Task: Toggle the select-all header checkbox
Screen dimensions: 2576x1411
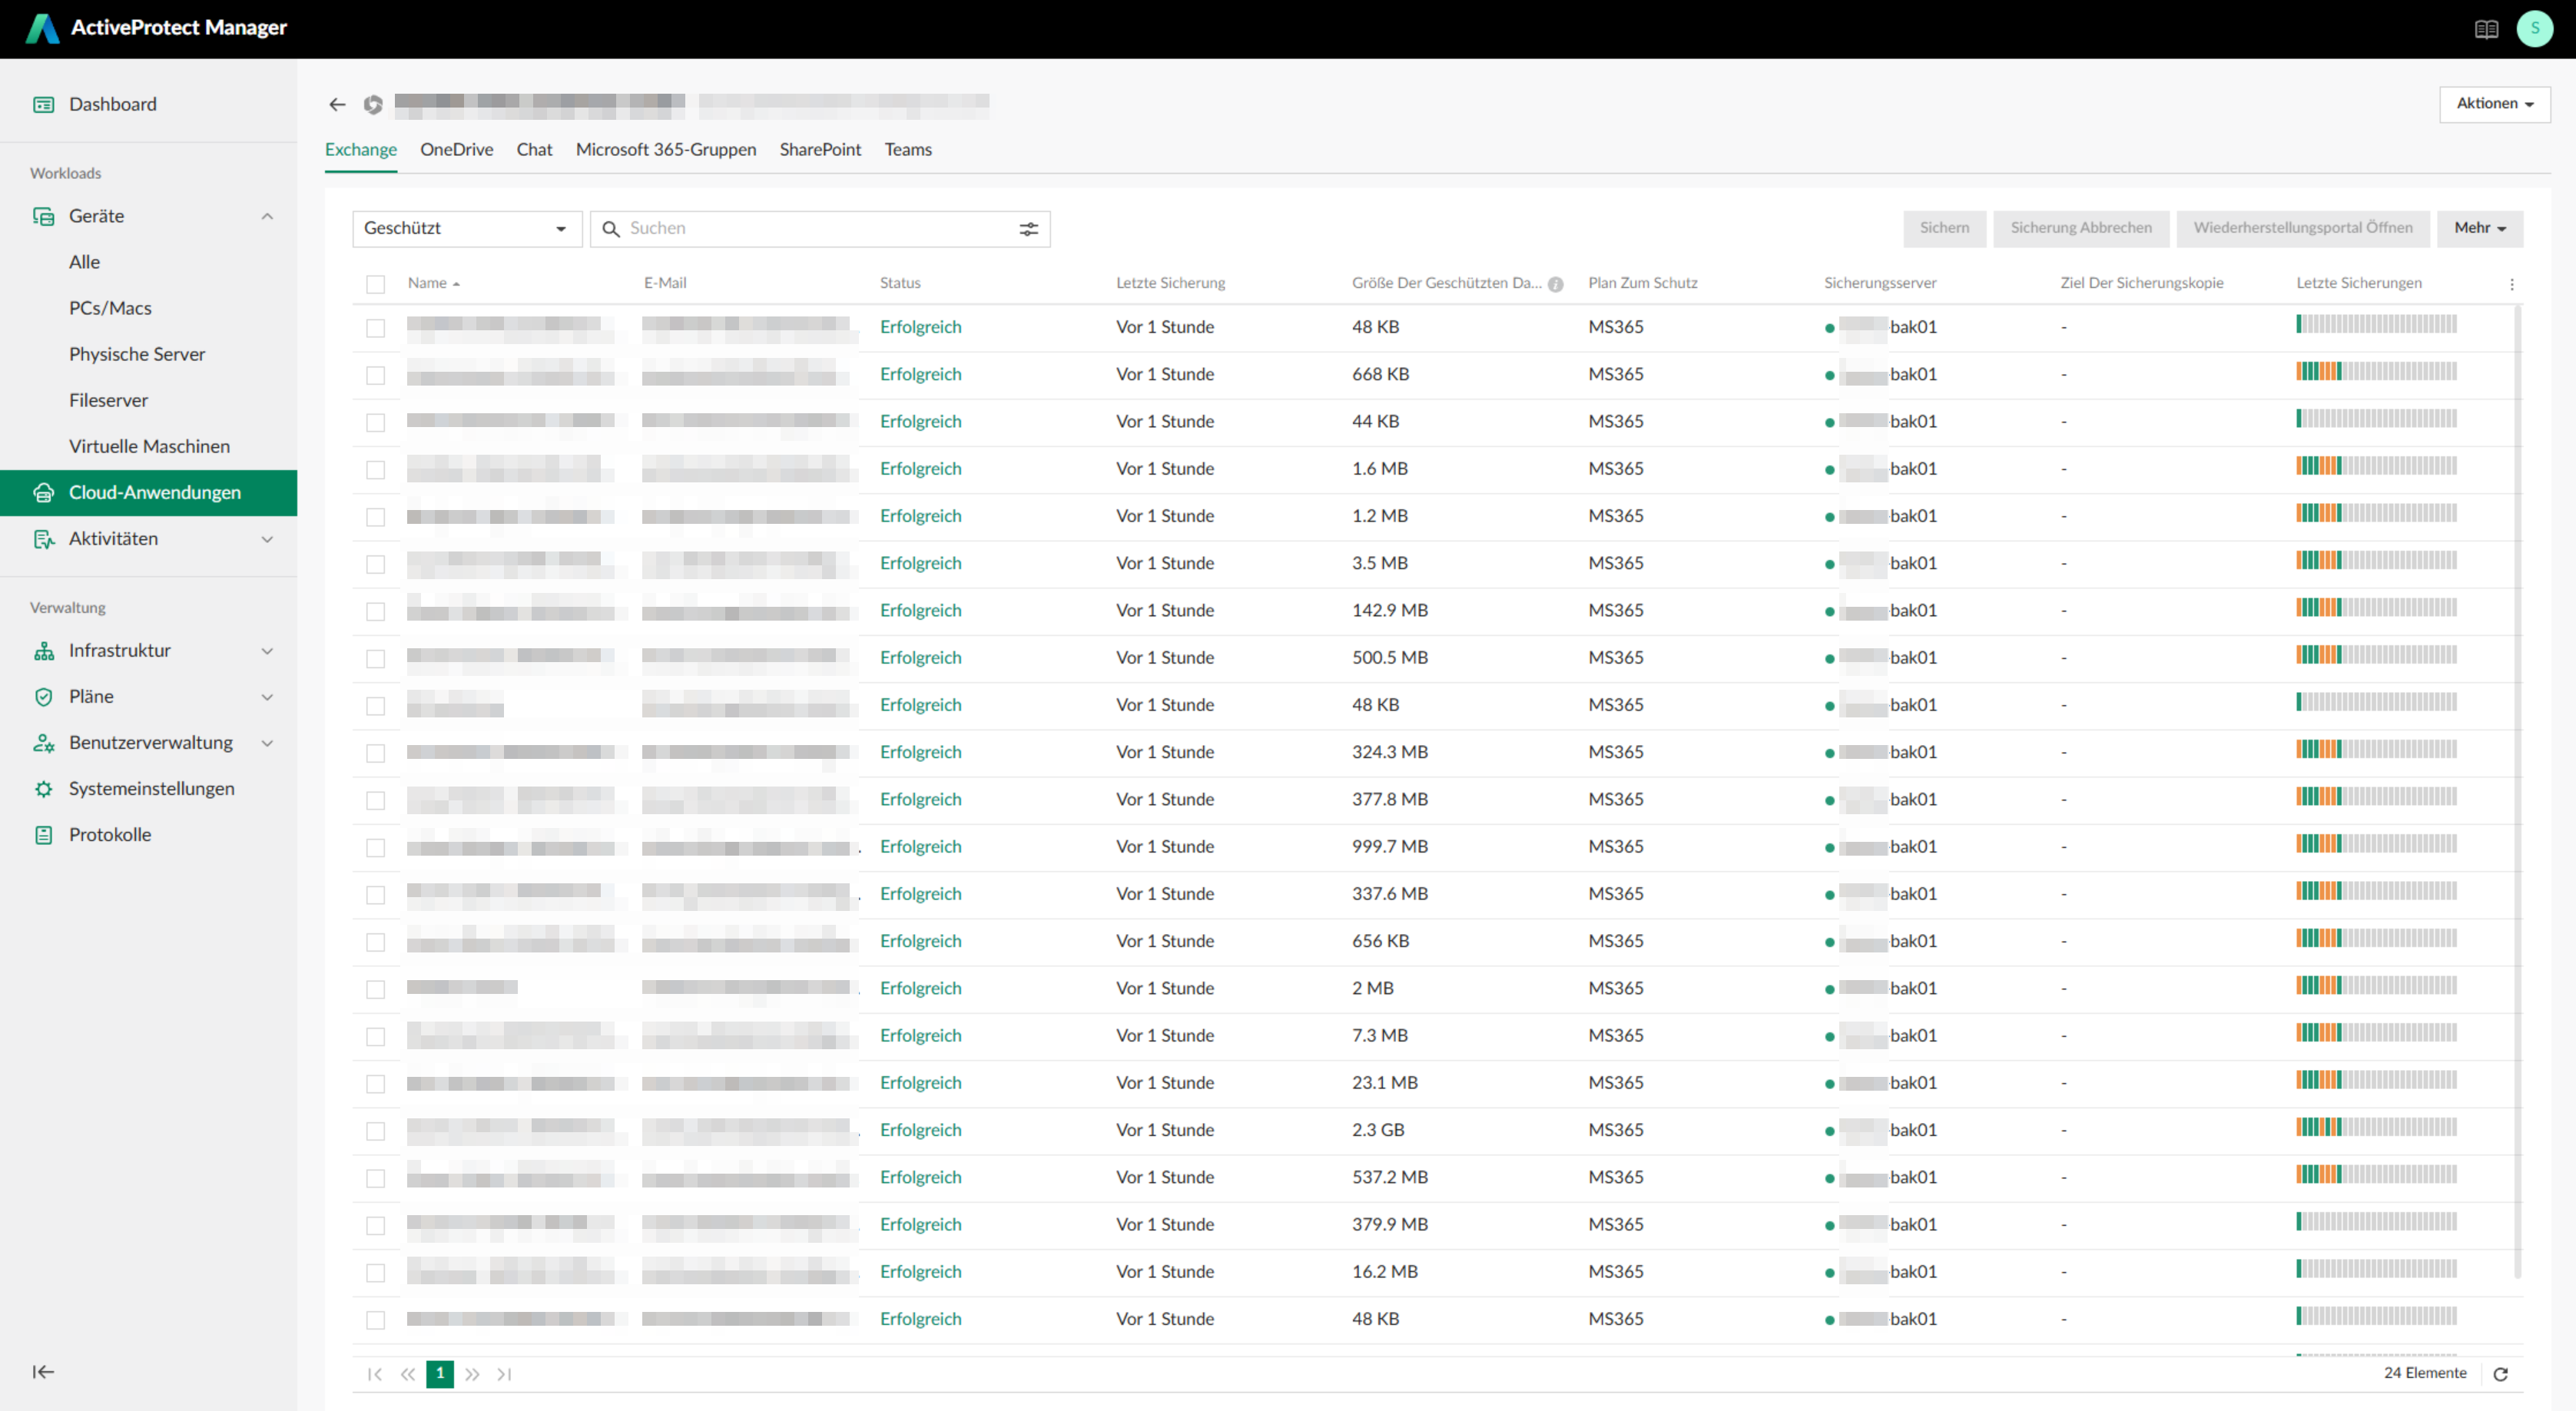Action: click(375, 284)
